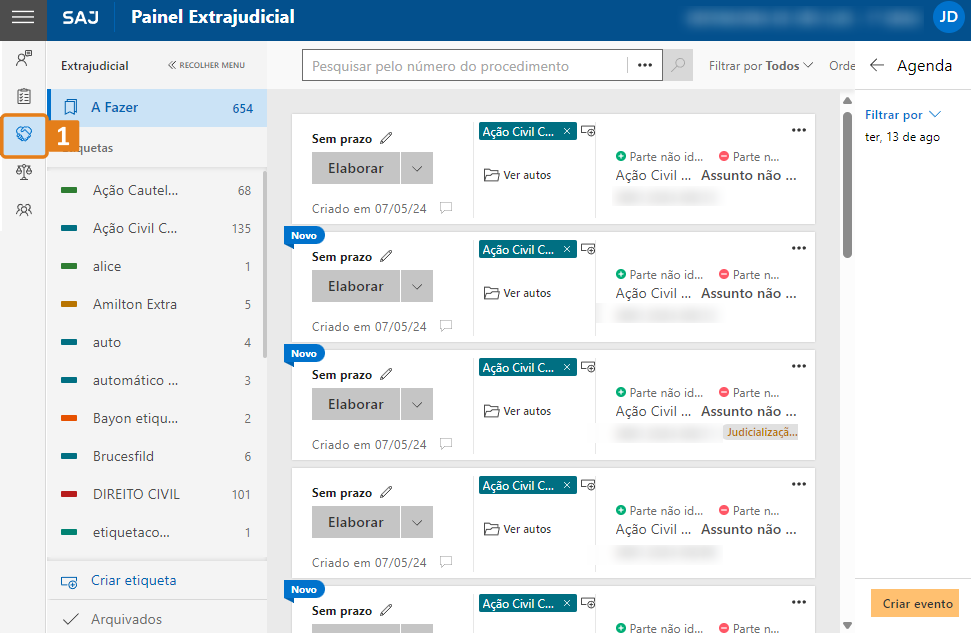Select Amilton Extra label

click(156, 305)
